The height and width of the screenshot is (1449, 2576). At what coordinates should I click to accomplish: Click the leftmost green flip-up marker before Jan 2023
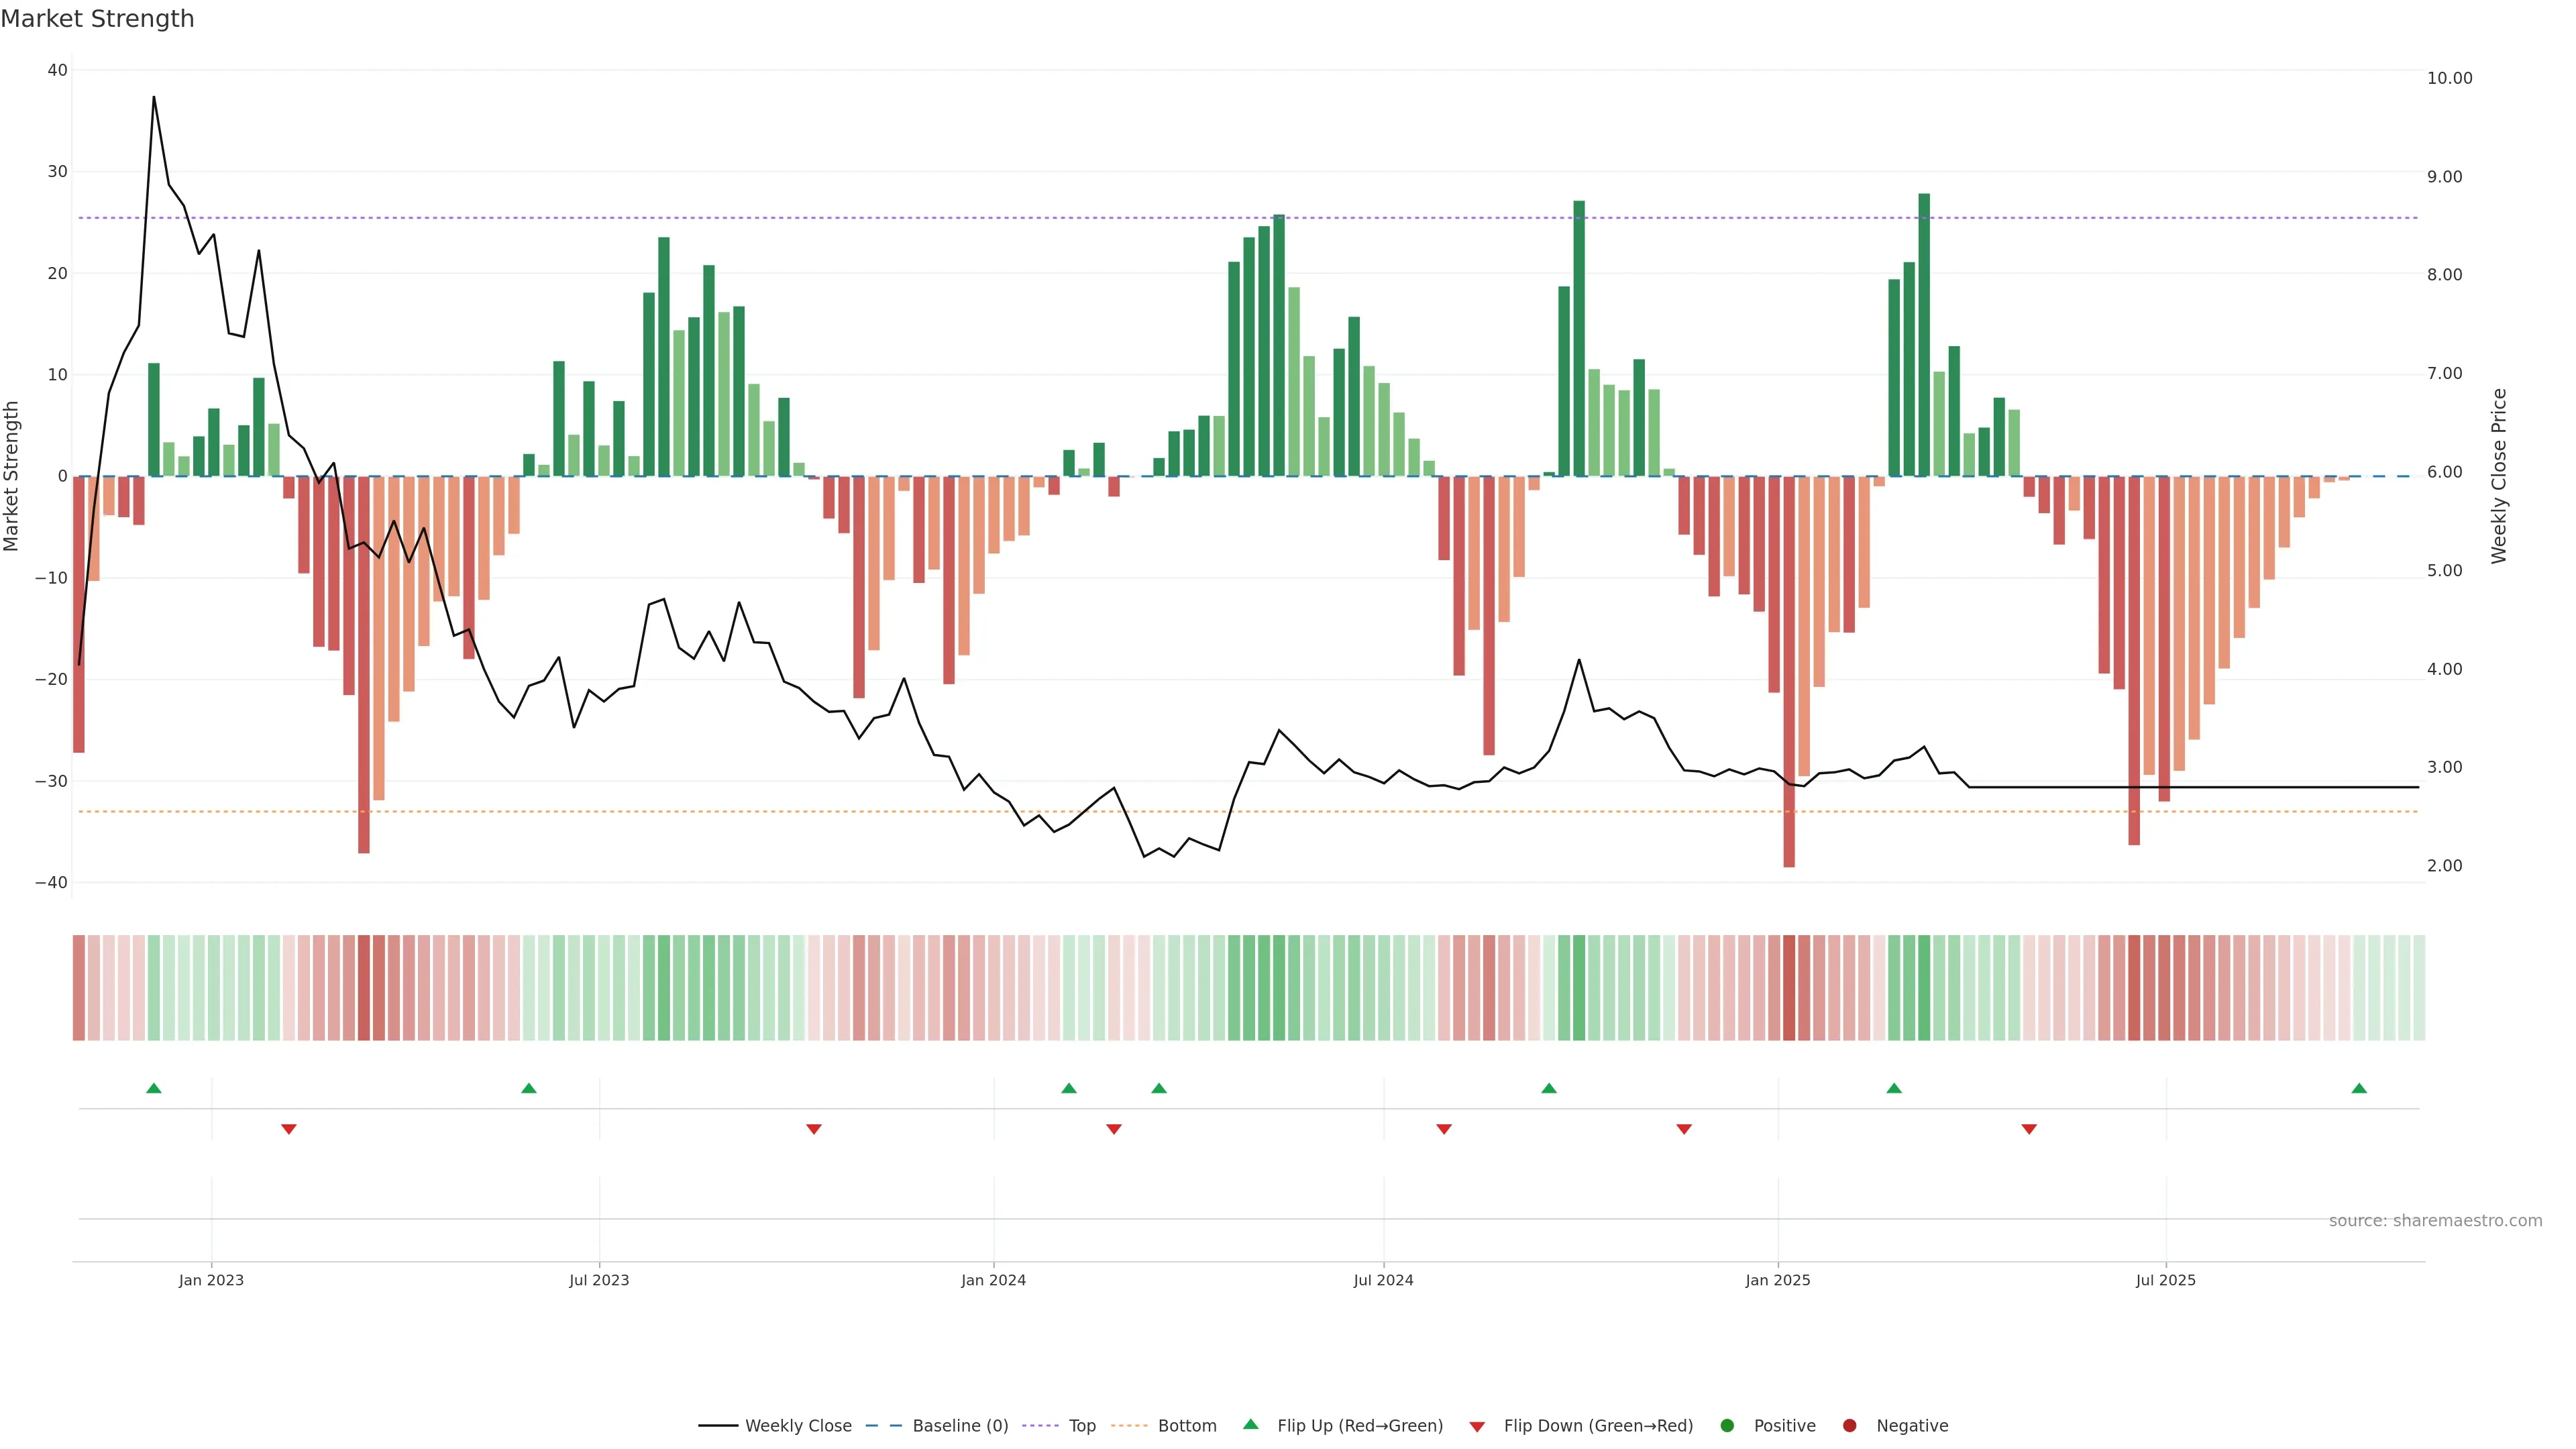coord(154,1088)
